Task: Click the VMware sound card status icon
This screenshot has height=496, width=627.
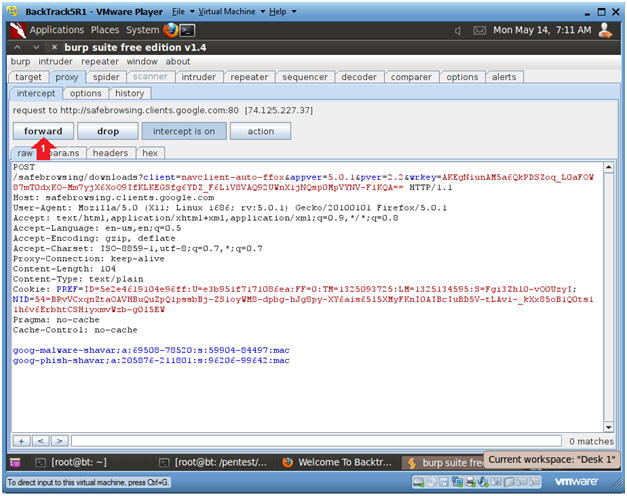Action: (483, 482)
